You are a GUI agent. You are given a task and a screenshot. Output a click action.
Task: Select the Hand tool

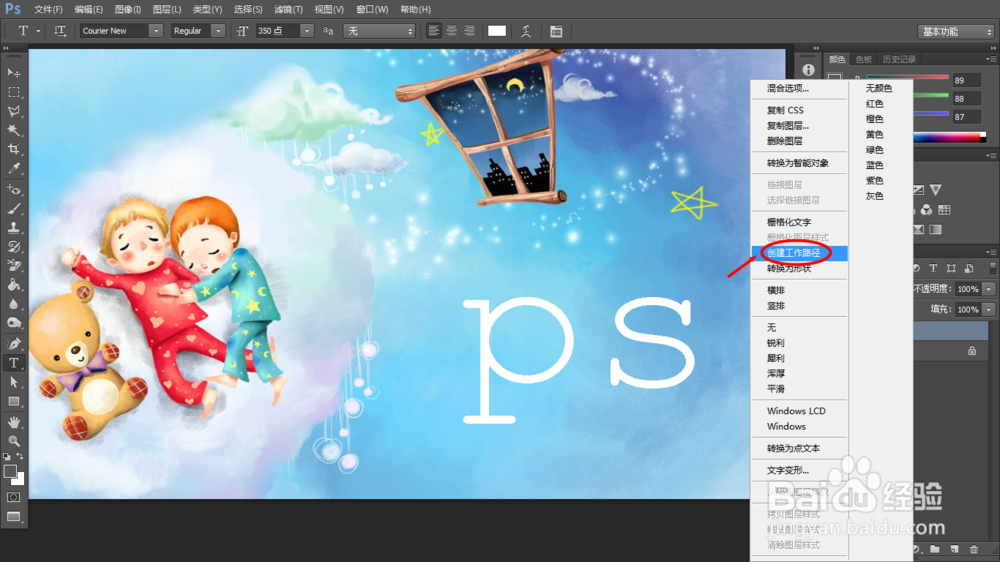[x=13, y=422]
